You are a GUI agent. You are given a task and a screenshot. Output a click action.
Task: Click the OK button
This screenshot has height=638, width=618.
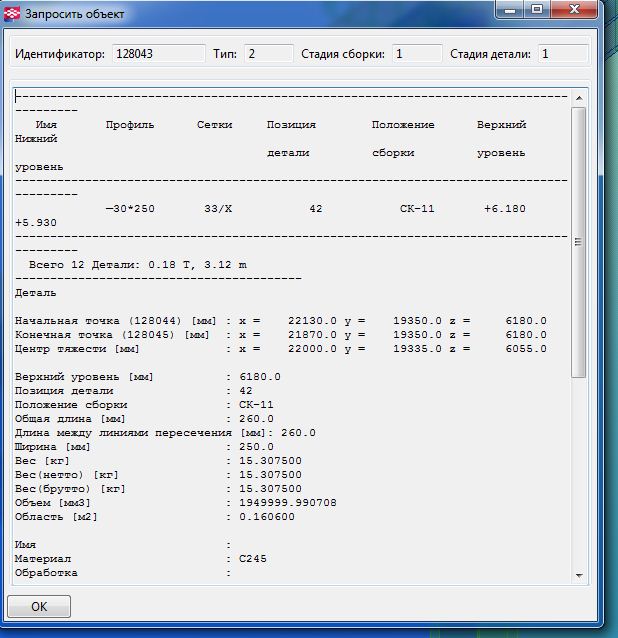click(39, 607)
